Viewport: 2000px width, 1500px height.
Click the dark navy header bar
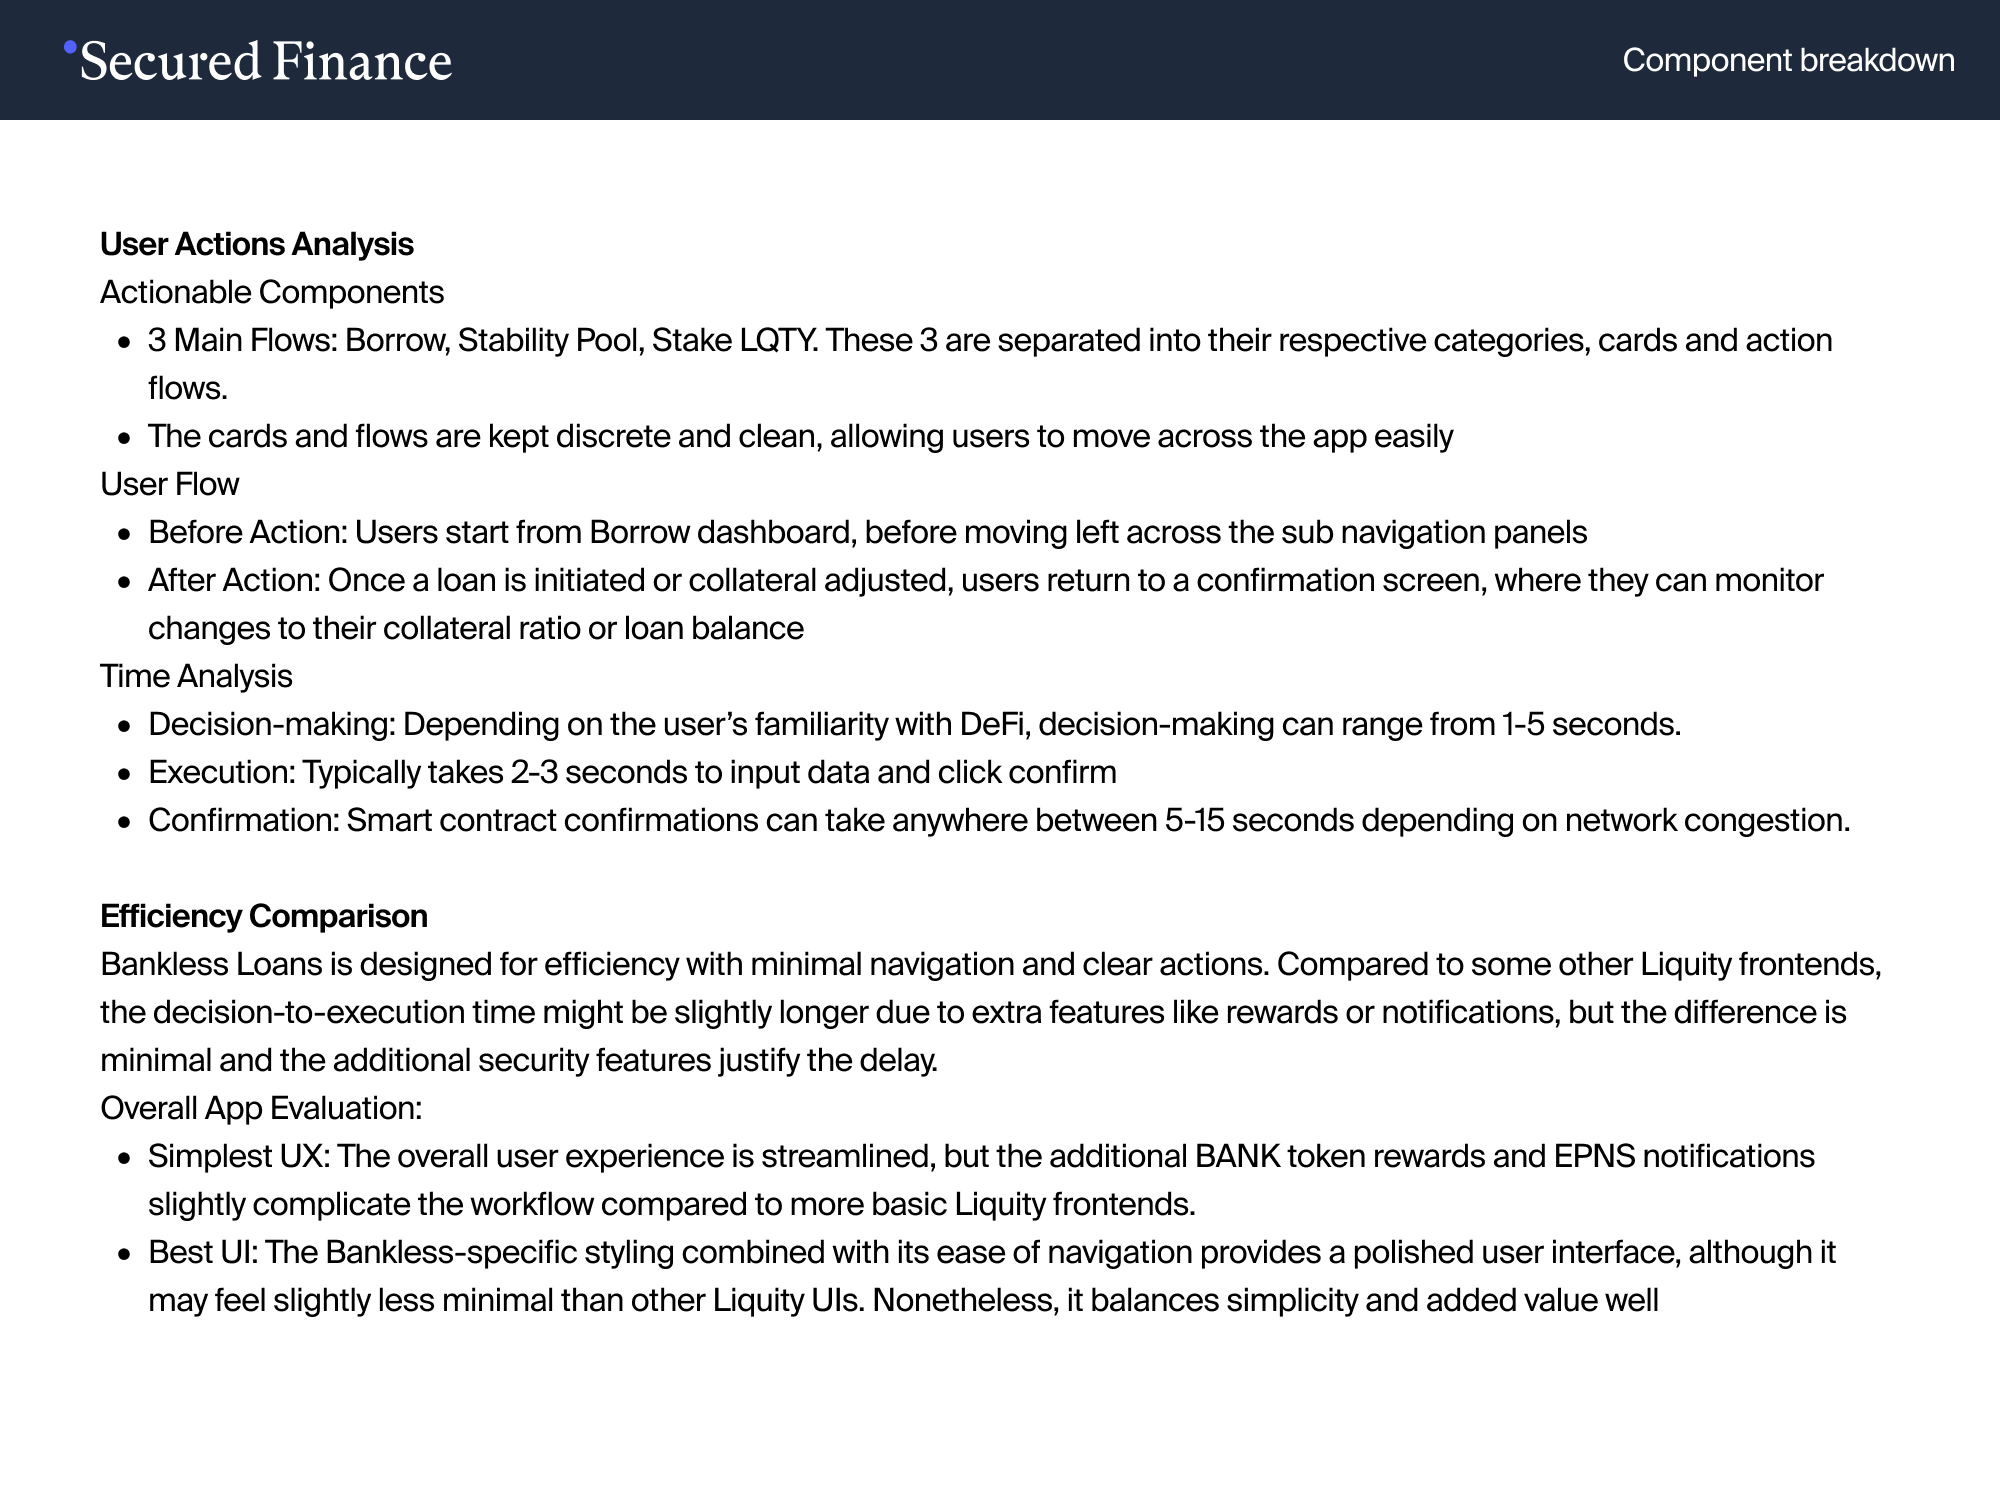click(1000, 60)
